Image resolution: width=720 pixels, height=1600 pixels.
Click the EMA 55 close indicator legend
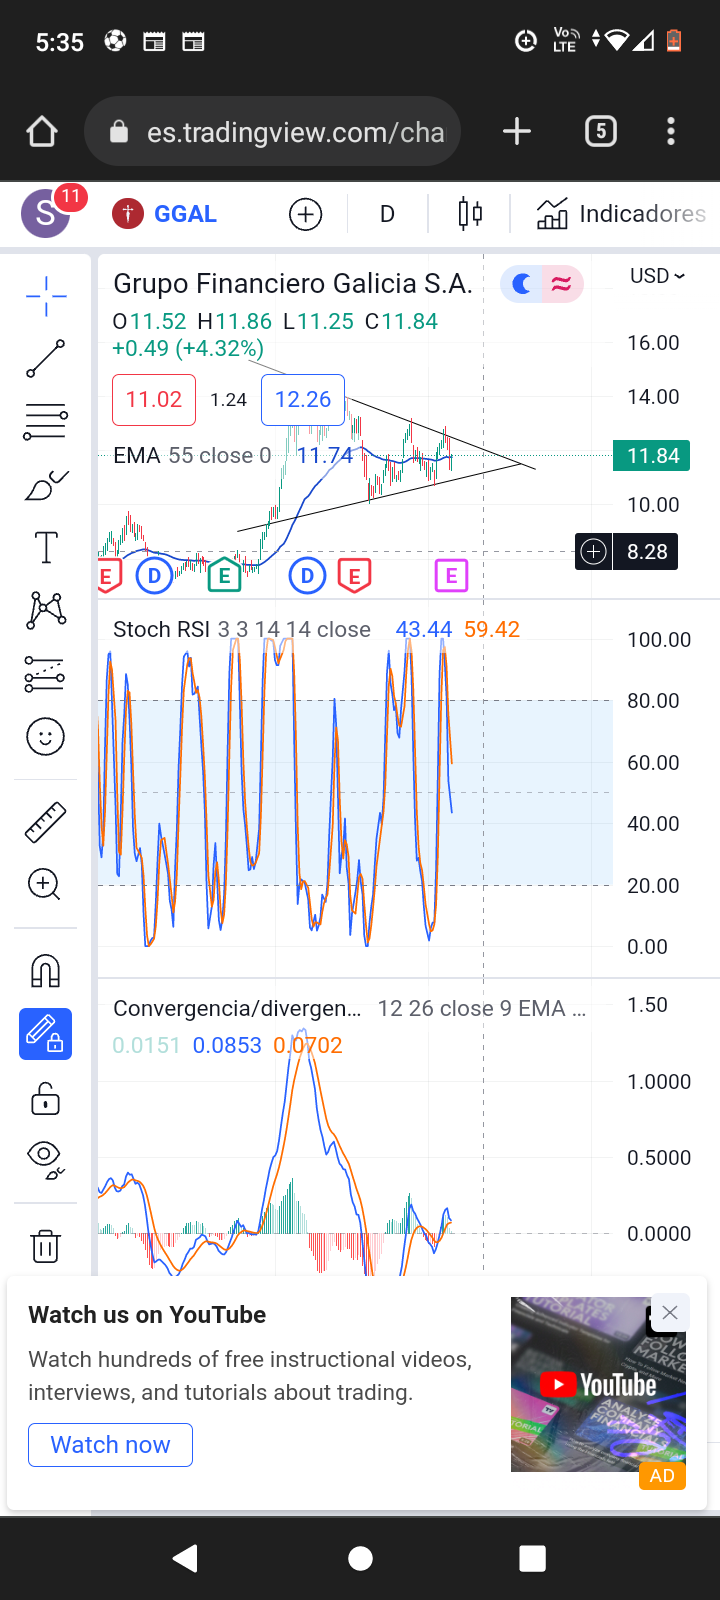click(x=192, y=456)
